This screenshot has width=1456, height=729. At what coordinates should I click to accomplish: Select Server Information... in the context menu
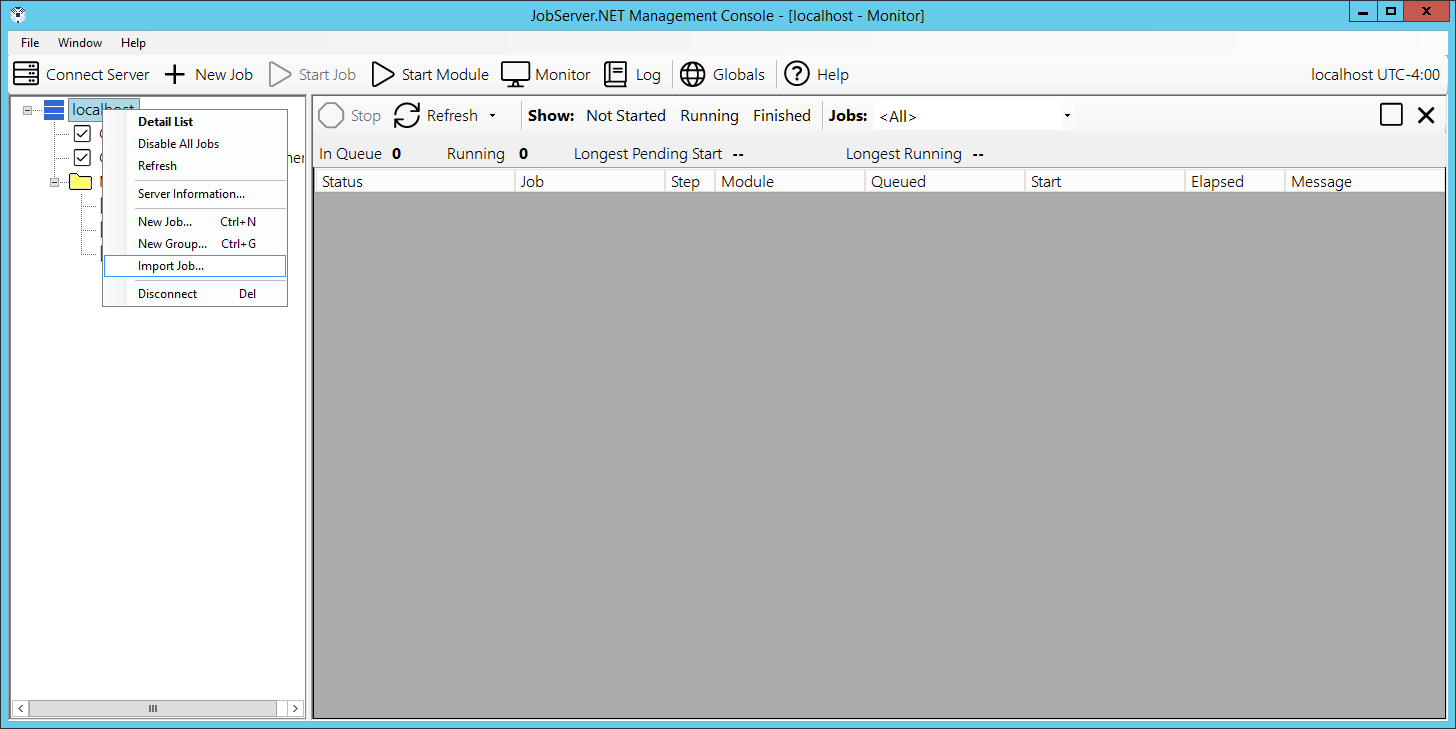coord(191,194)
